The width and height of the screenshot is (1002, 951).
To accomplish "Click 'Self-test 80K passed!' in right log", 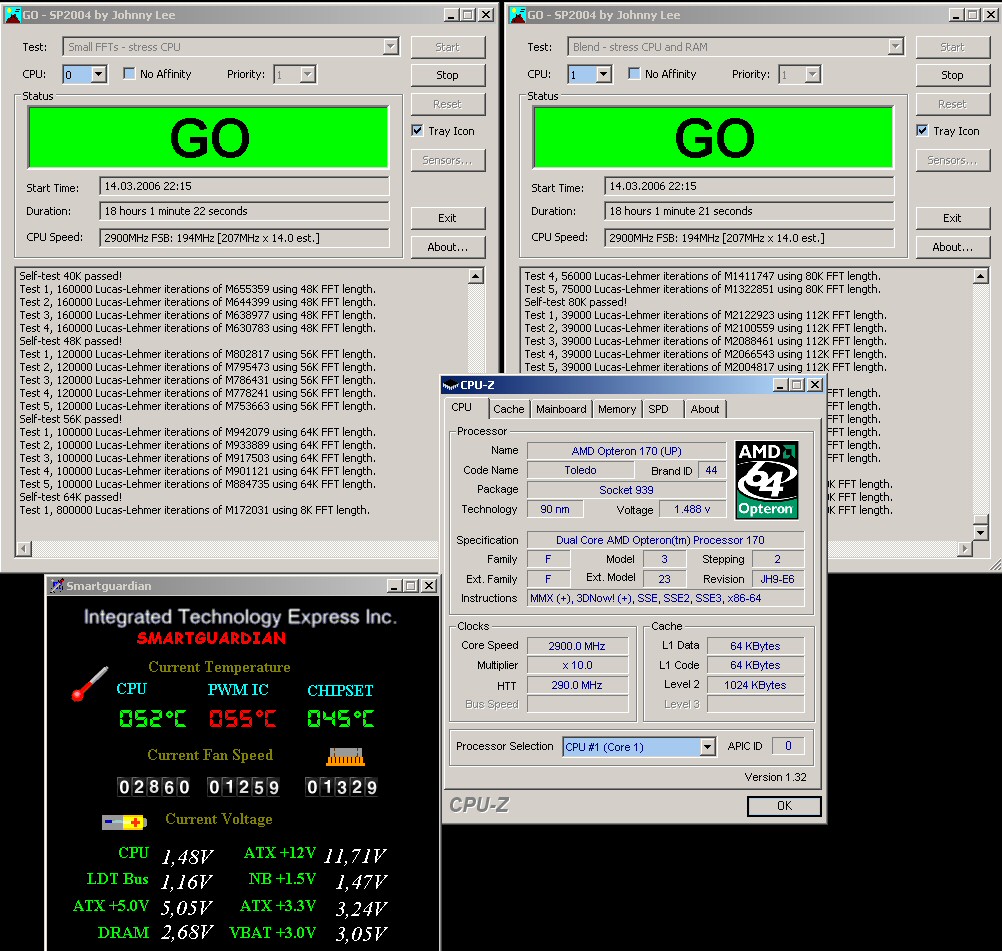I will (575, 302).
